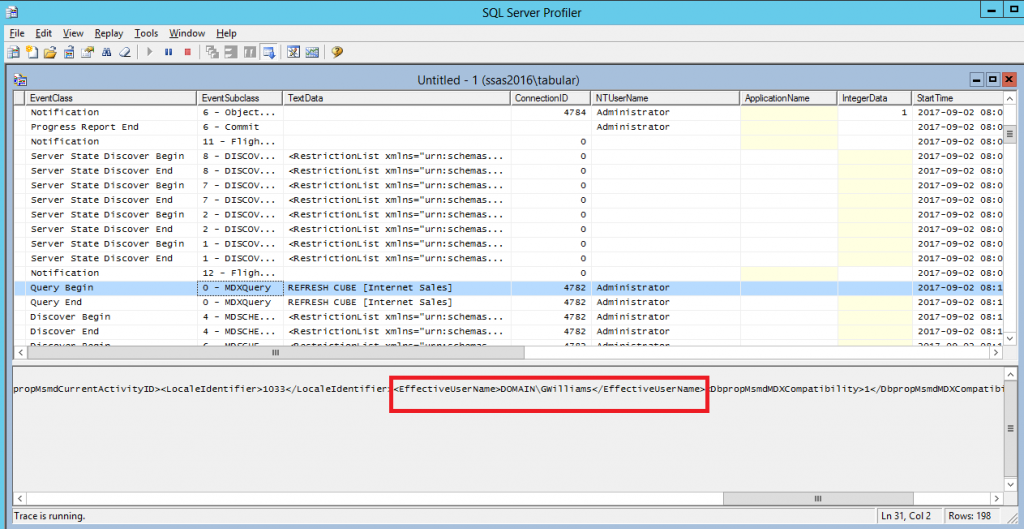Open the View menu
The height and width of the screenshot is (529, 1024).
coord(73,33)
